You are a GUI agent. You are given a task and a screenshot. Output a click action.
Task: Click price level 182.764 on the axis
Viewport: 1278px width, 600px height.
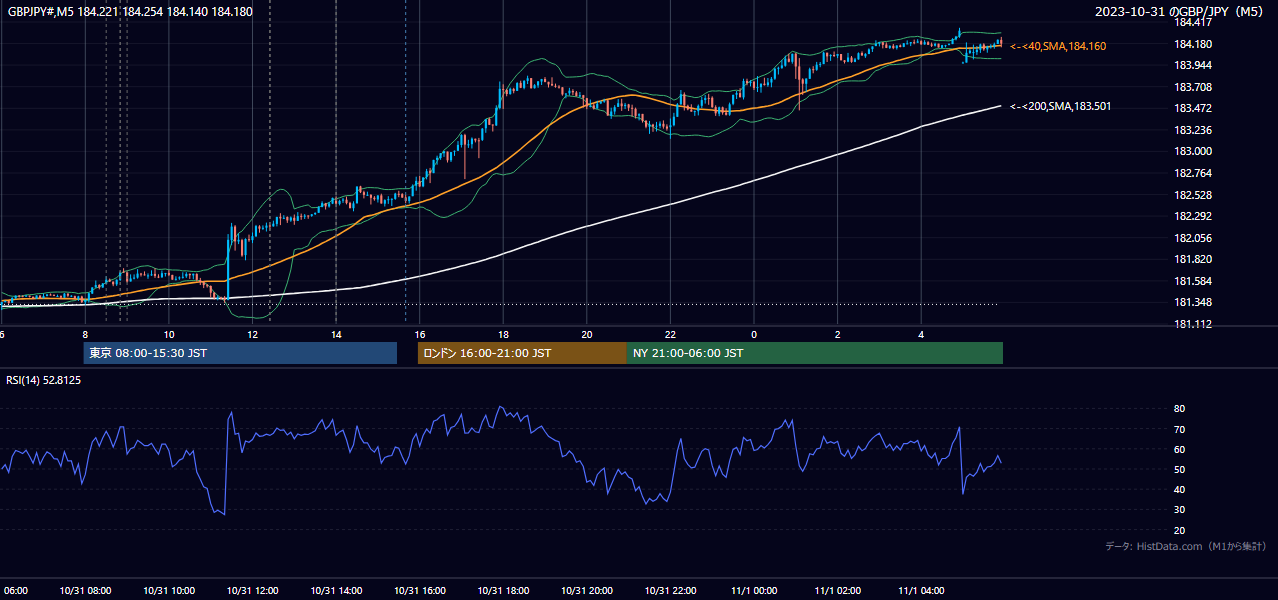1192,173
